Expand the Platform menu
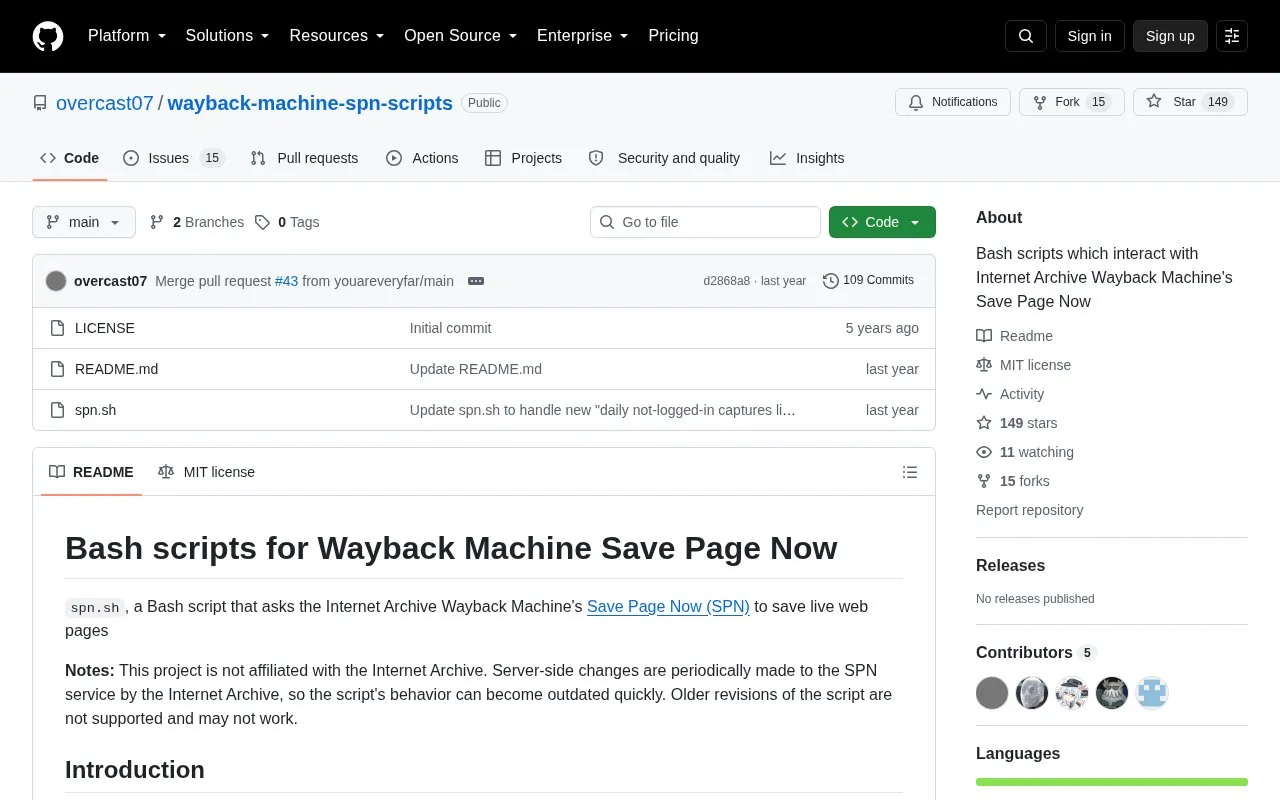This screenshot has height=800, width=1280. (127, 36)
